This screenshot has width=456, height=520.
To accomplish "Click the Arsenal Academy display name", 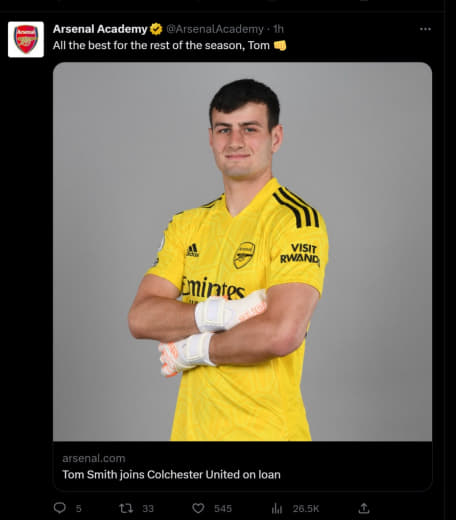I will pyautogui.click(x=100, y=29).
